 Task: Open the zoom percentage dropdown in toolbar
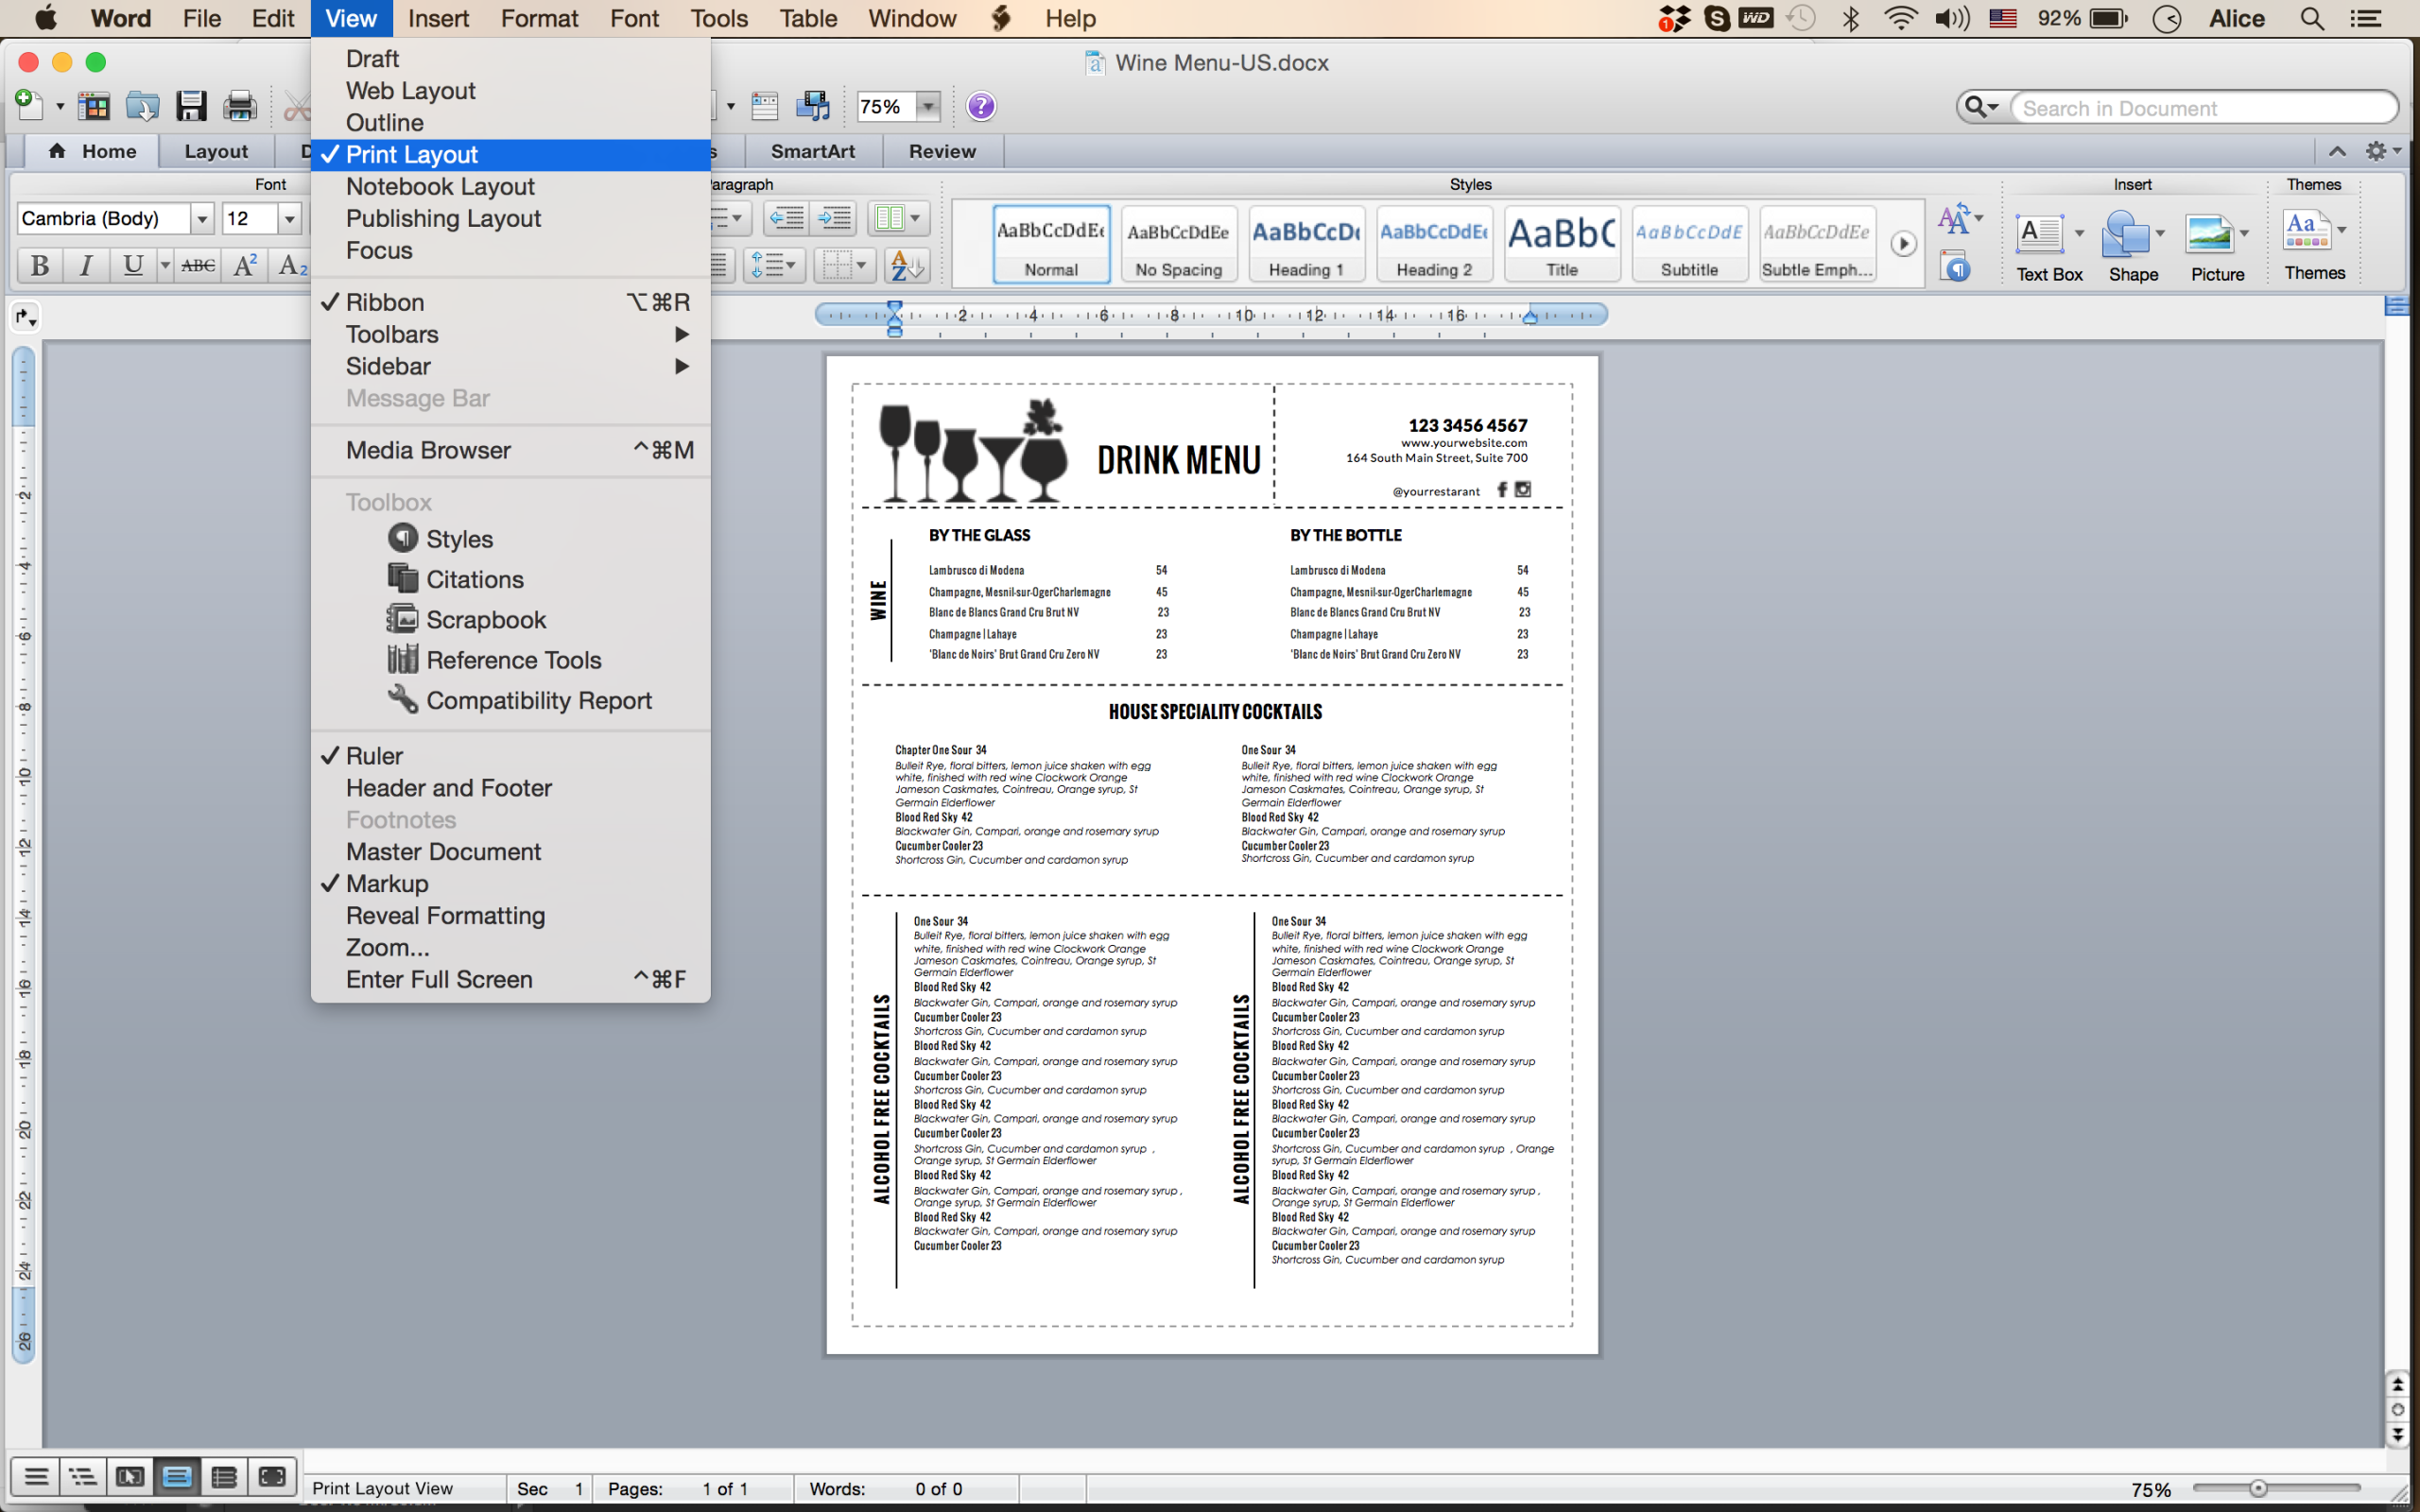click(x=929, y=106)
